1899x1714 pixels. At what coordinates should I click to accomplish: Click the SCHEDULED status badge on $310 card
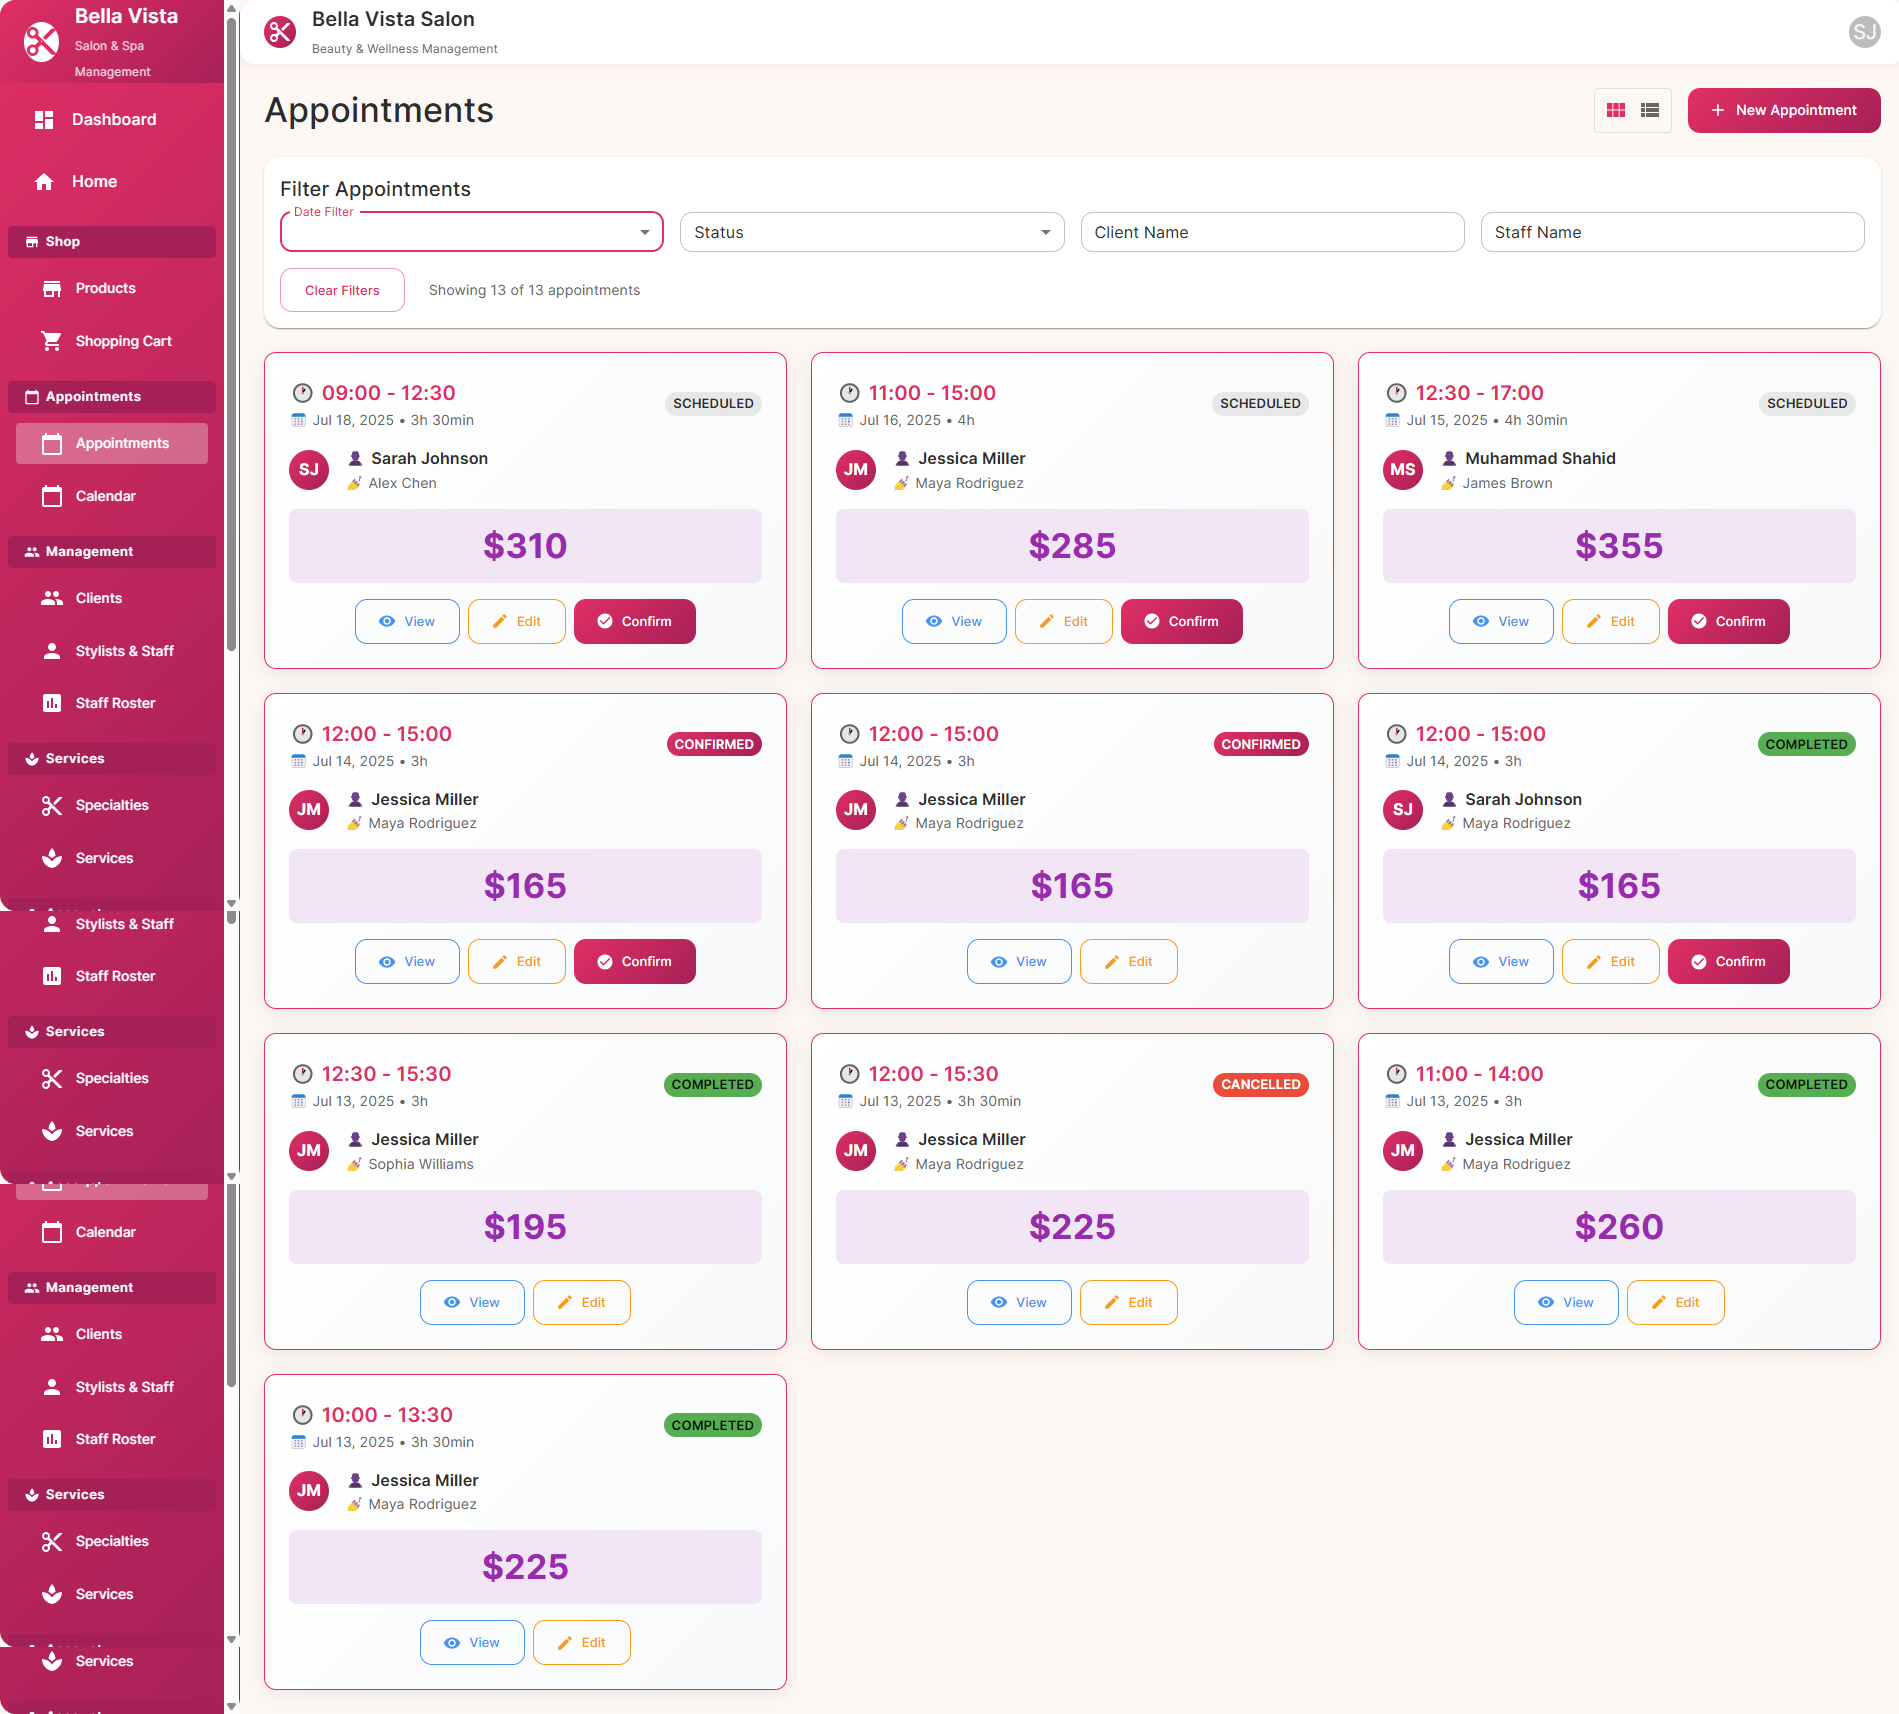tap(712, 404)
